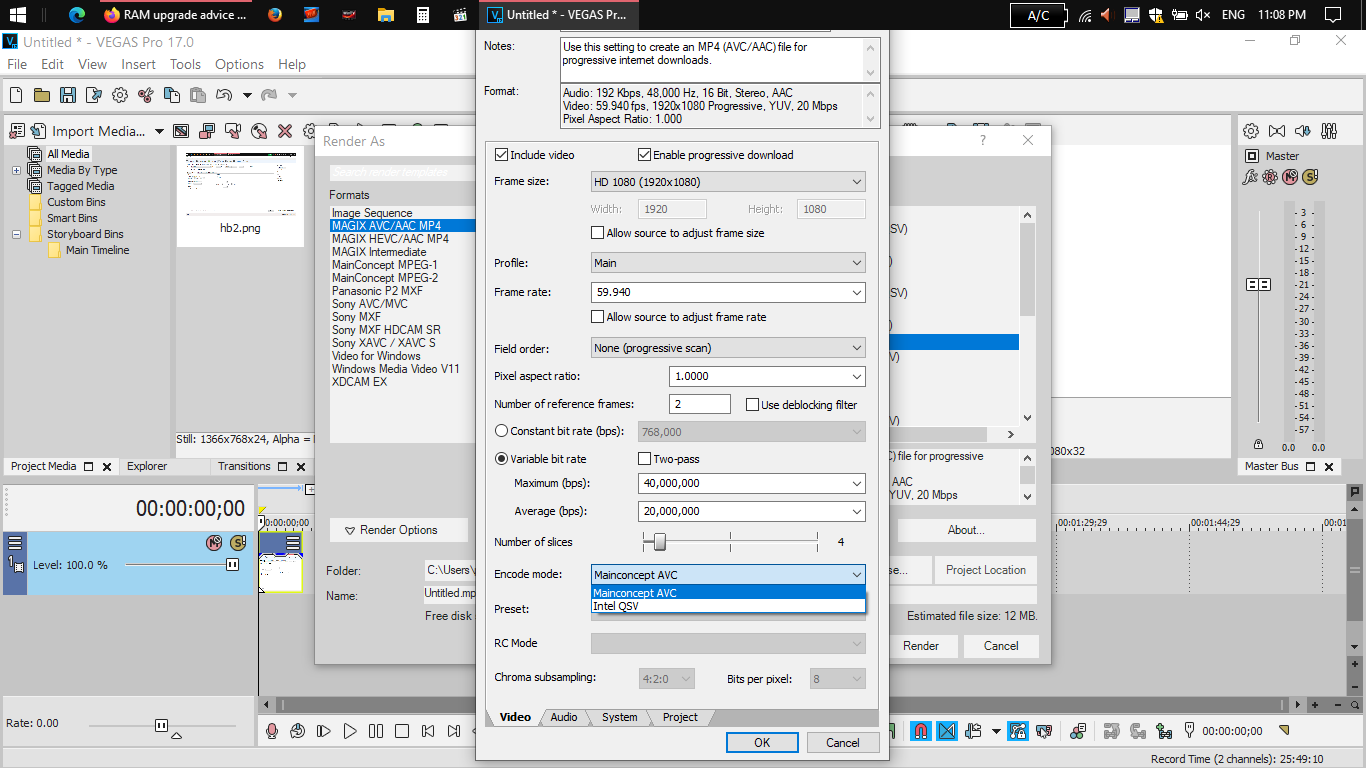Uncheck the Include video checkbox
This screenshot has height=768, width=1366.
pyautogui.click(x=502, y=155)
